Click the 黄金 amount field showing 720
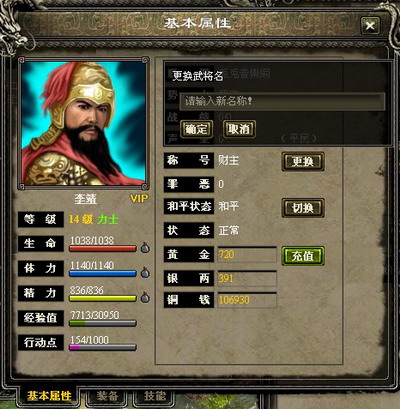This screenshot has height=409, width=400. point(247,255)
